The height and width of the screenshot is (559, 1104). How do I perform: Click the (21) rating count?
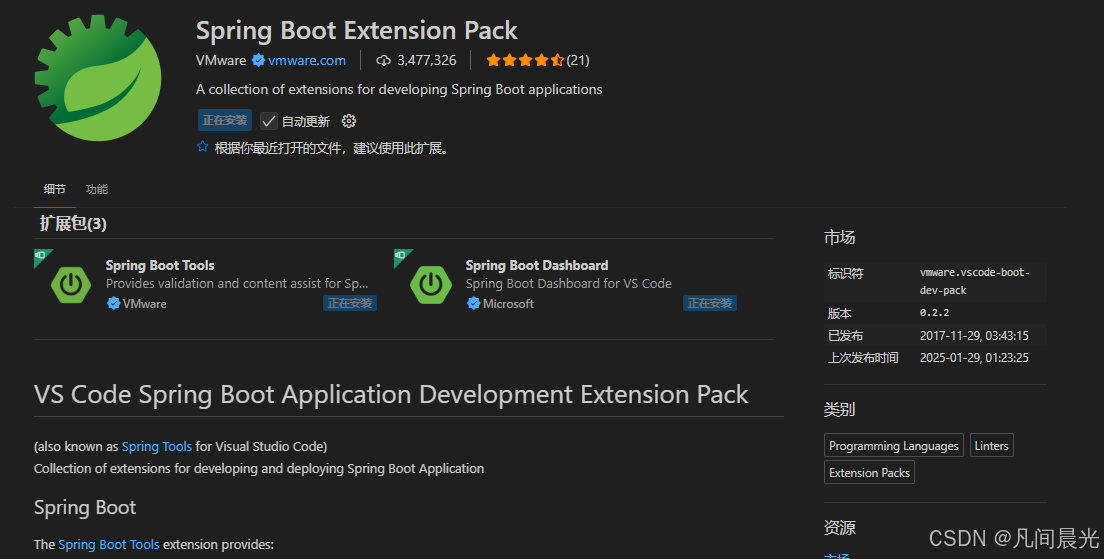(578, 61)
